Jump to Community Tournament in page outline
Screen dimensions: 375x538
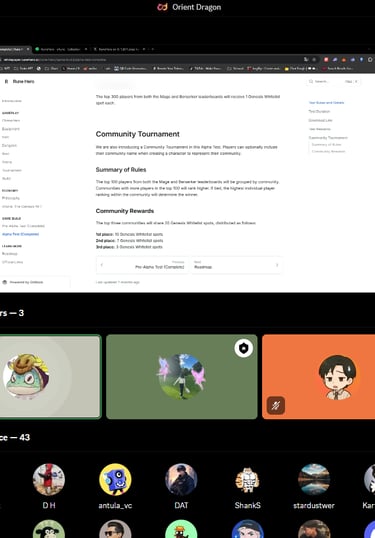click(x=328, y=138)
